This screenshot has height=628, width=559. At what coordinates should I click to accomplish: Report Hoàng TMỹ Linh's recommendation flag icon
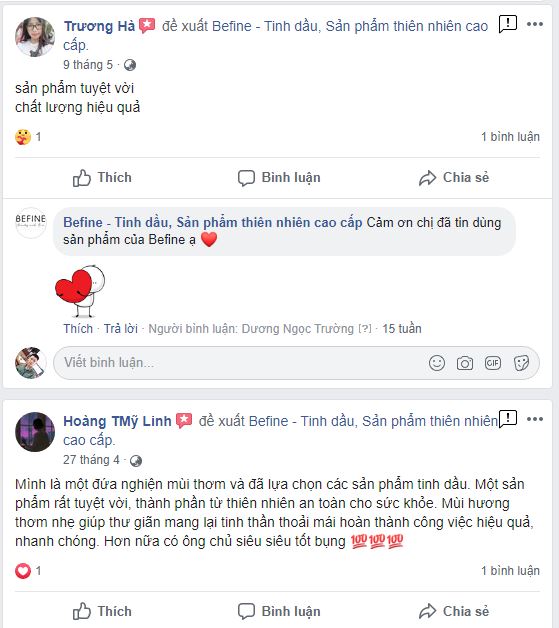pyautogui.click(x=508, y=419)
